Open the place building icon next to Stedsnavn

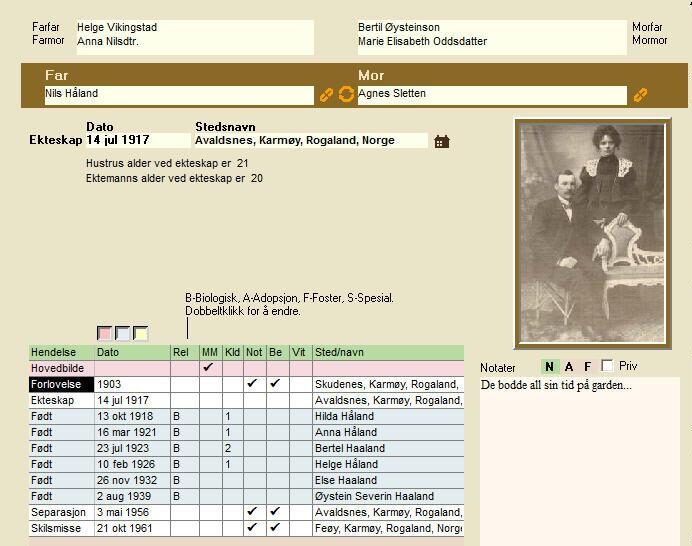[441, 141]
